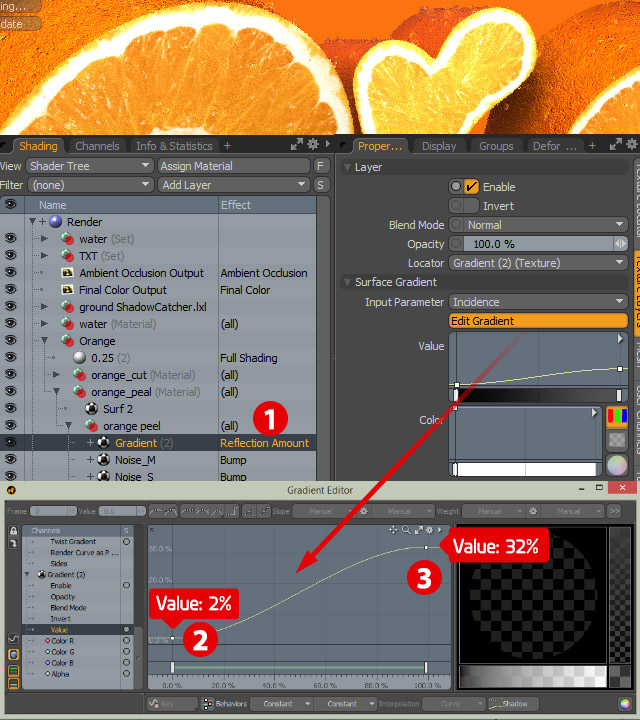Screen dimensions: 640x720
Task: Collapse the Surface Gradient section
Action: point(348,282)
